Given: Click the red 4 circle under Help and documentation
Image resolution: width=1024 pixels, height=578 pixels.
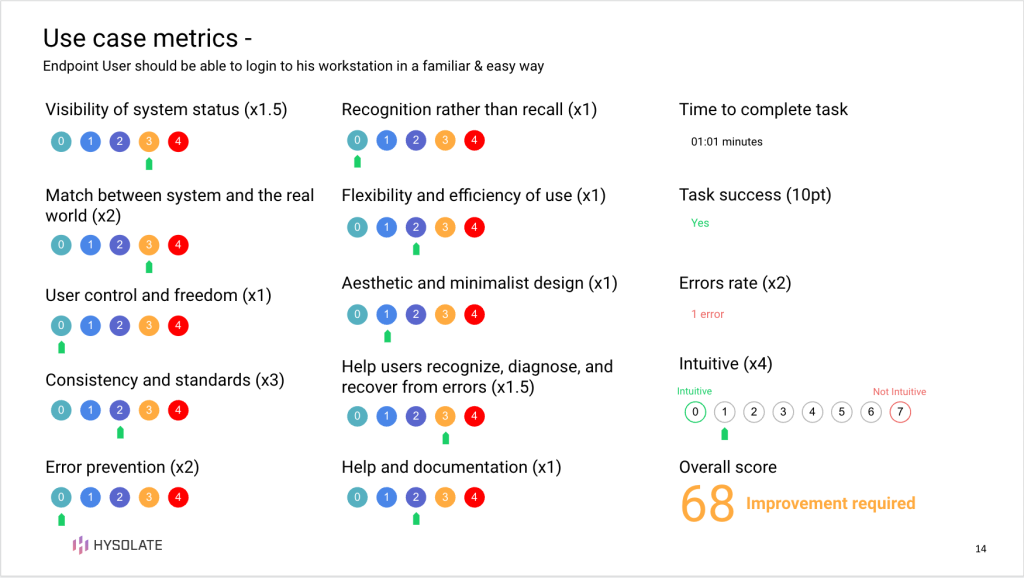Looking at the screenshot, I should (x=474, y=497).
